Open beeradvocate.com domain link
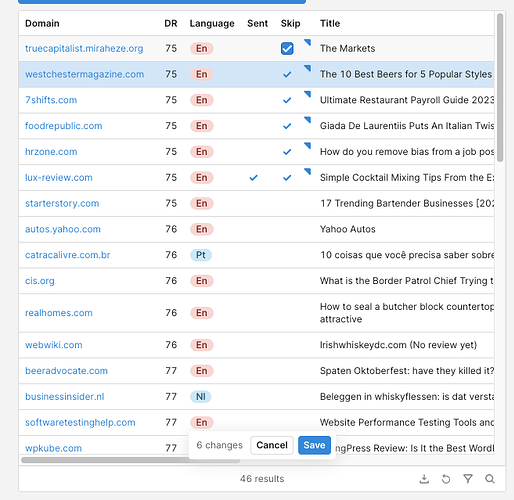 click(x=66, y=371)
